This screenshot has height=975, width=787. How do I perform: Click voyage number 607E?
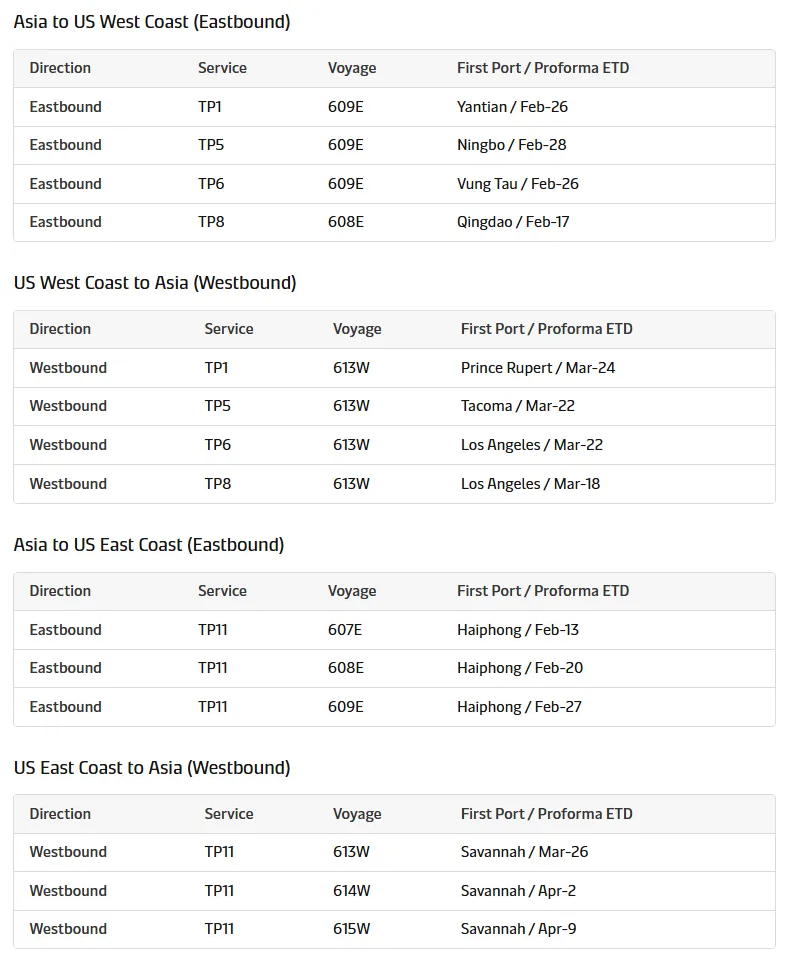point(345,630)
